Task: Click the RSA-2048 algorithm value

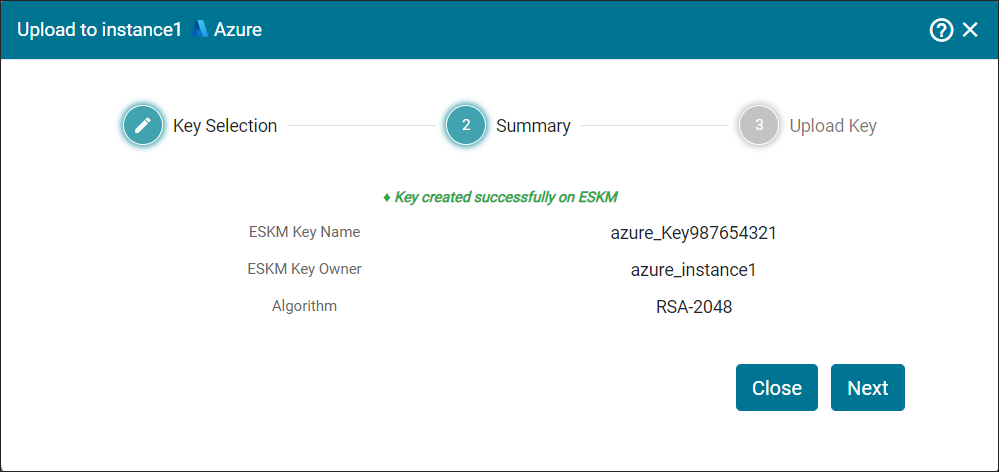Action: [694, 307]
